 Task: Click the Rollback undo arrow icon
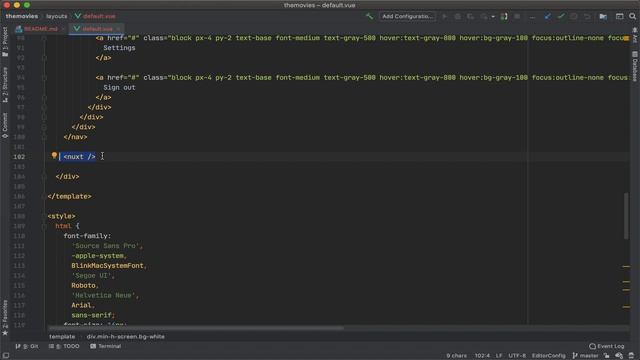tap(587, 16)
